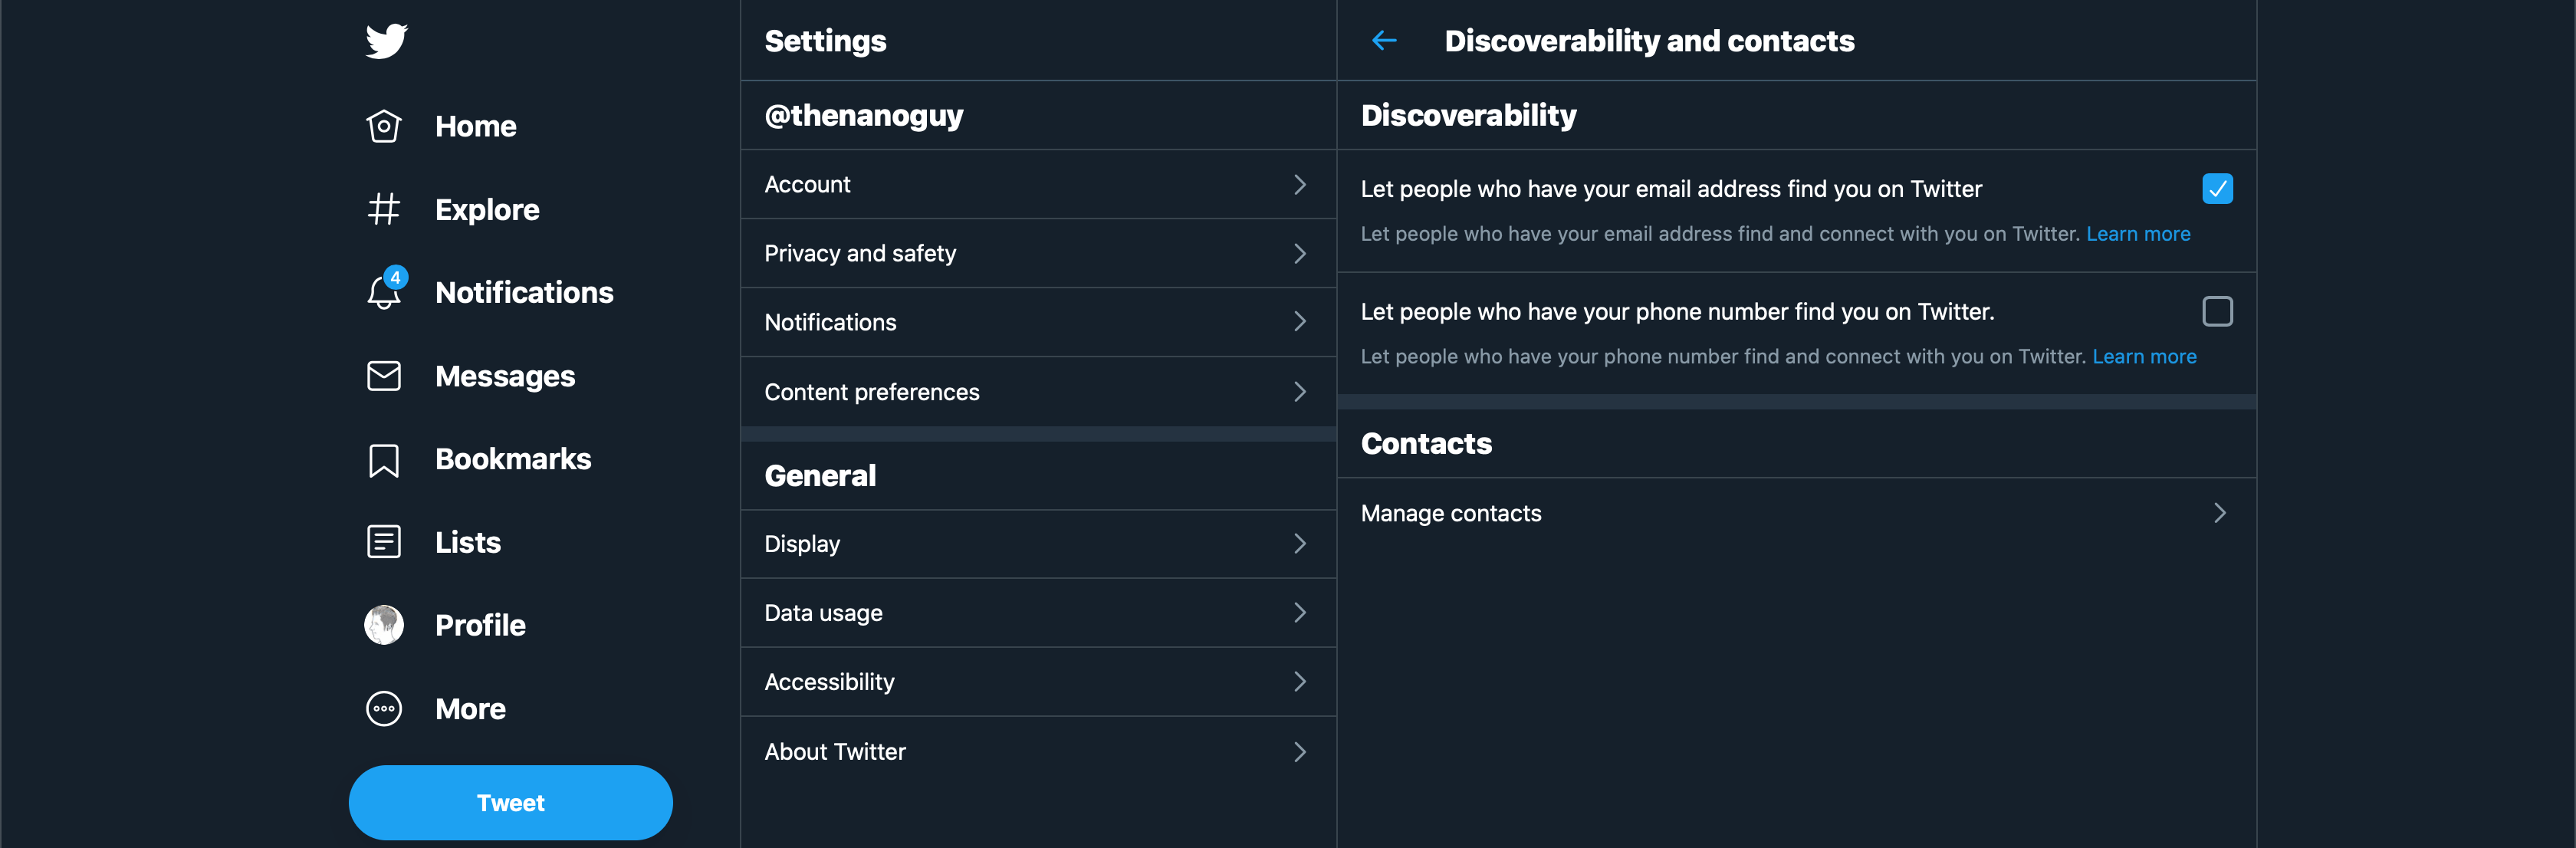The width and height of the screenshot is (2576, 848).
Task: Click the blue Tweet button
Action: click(510, 803)
